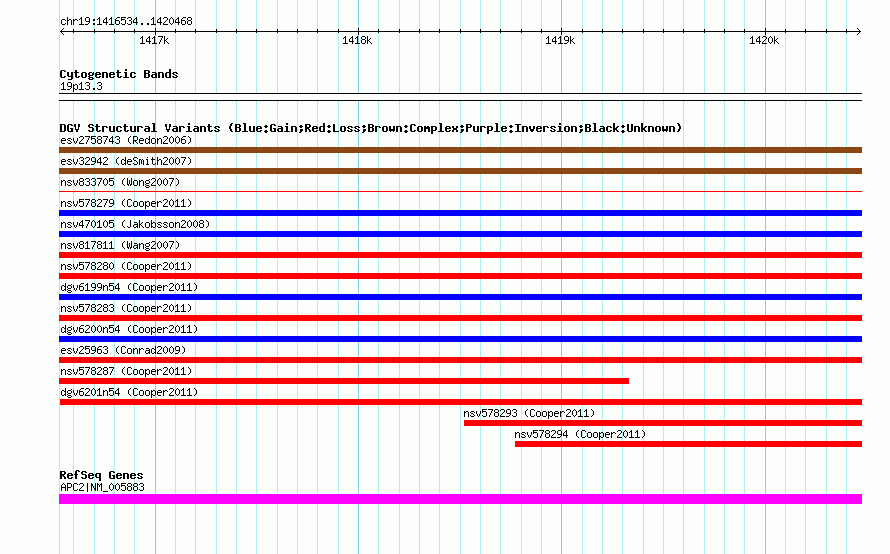Open nsv578279 (Cooper2011) variant label
The width and height of the screenshot is (890, 554).
pos(126,203)
